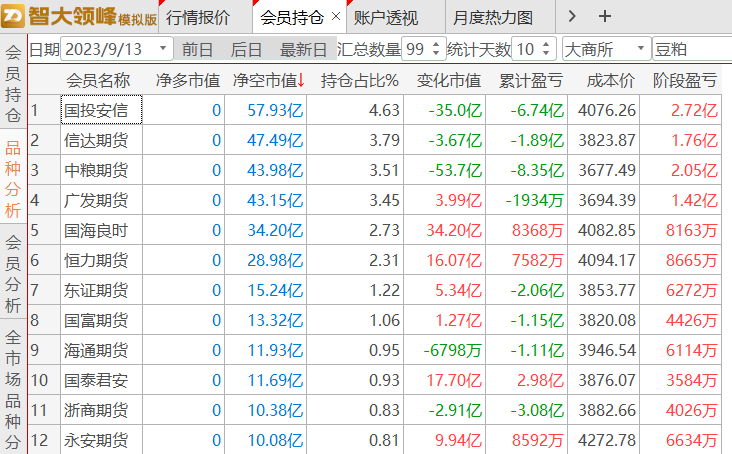This screenshot has height=454, width=732.
Task: Sort by the 成本价 column header
Action: [x=610, y=81]
